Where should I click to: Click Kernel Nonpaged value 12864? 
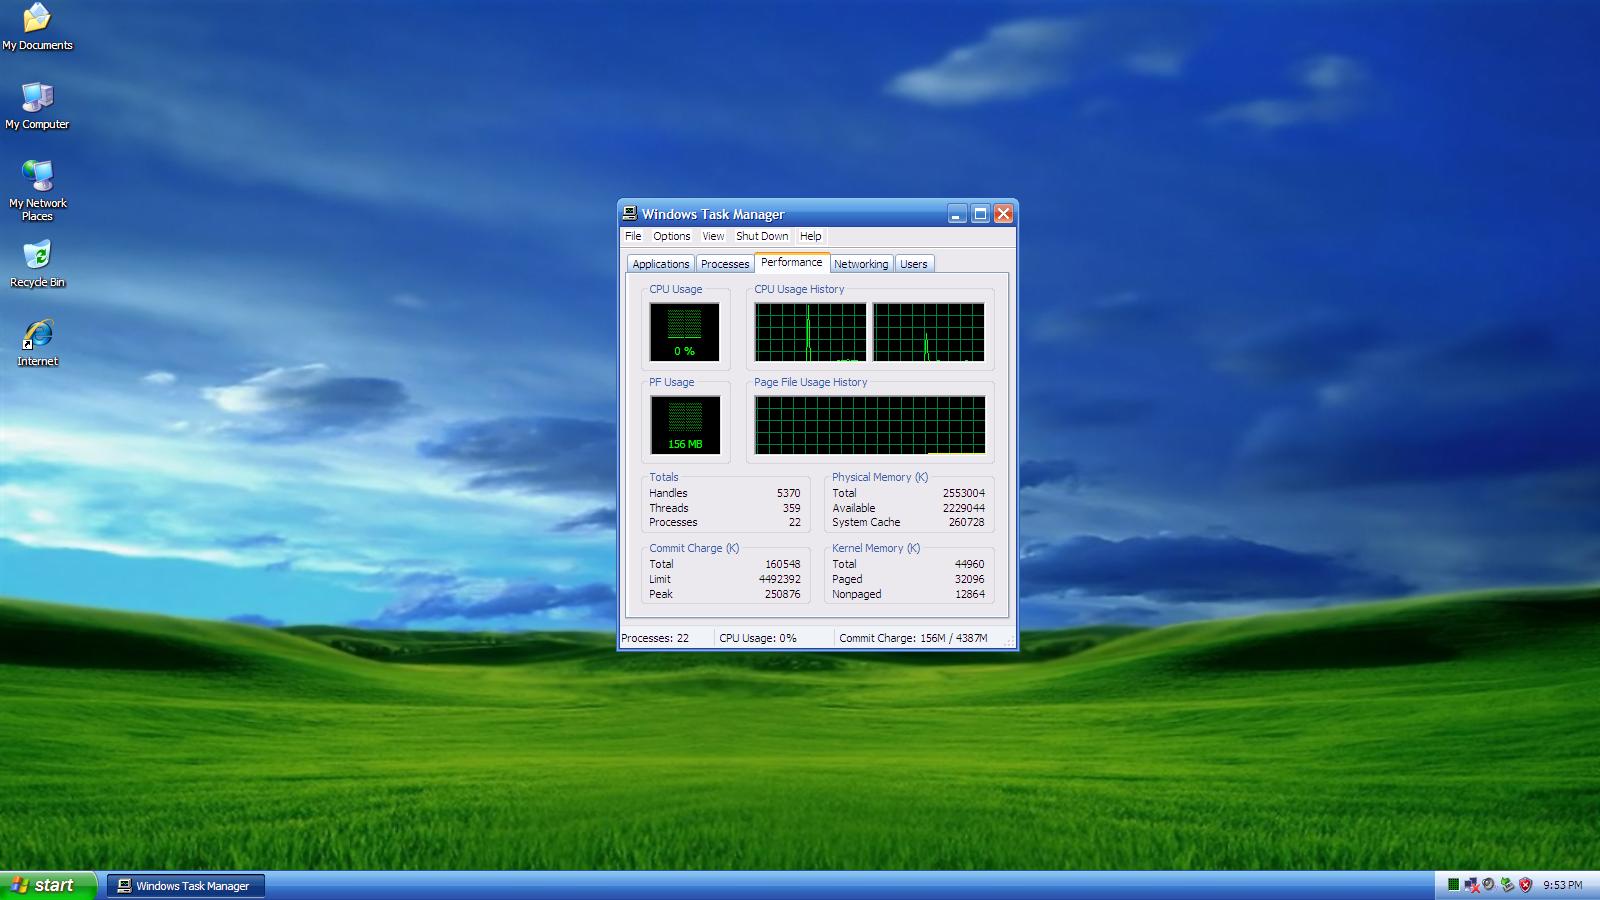point(970,594)
